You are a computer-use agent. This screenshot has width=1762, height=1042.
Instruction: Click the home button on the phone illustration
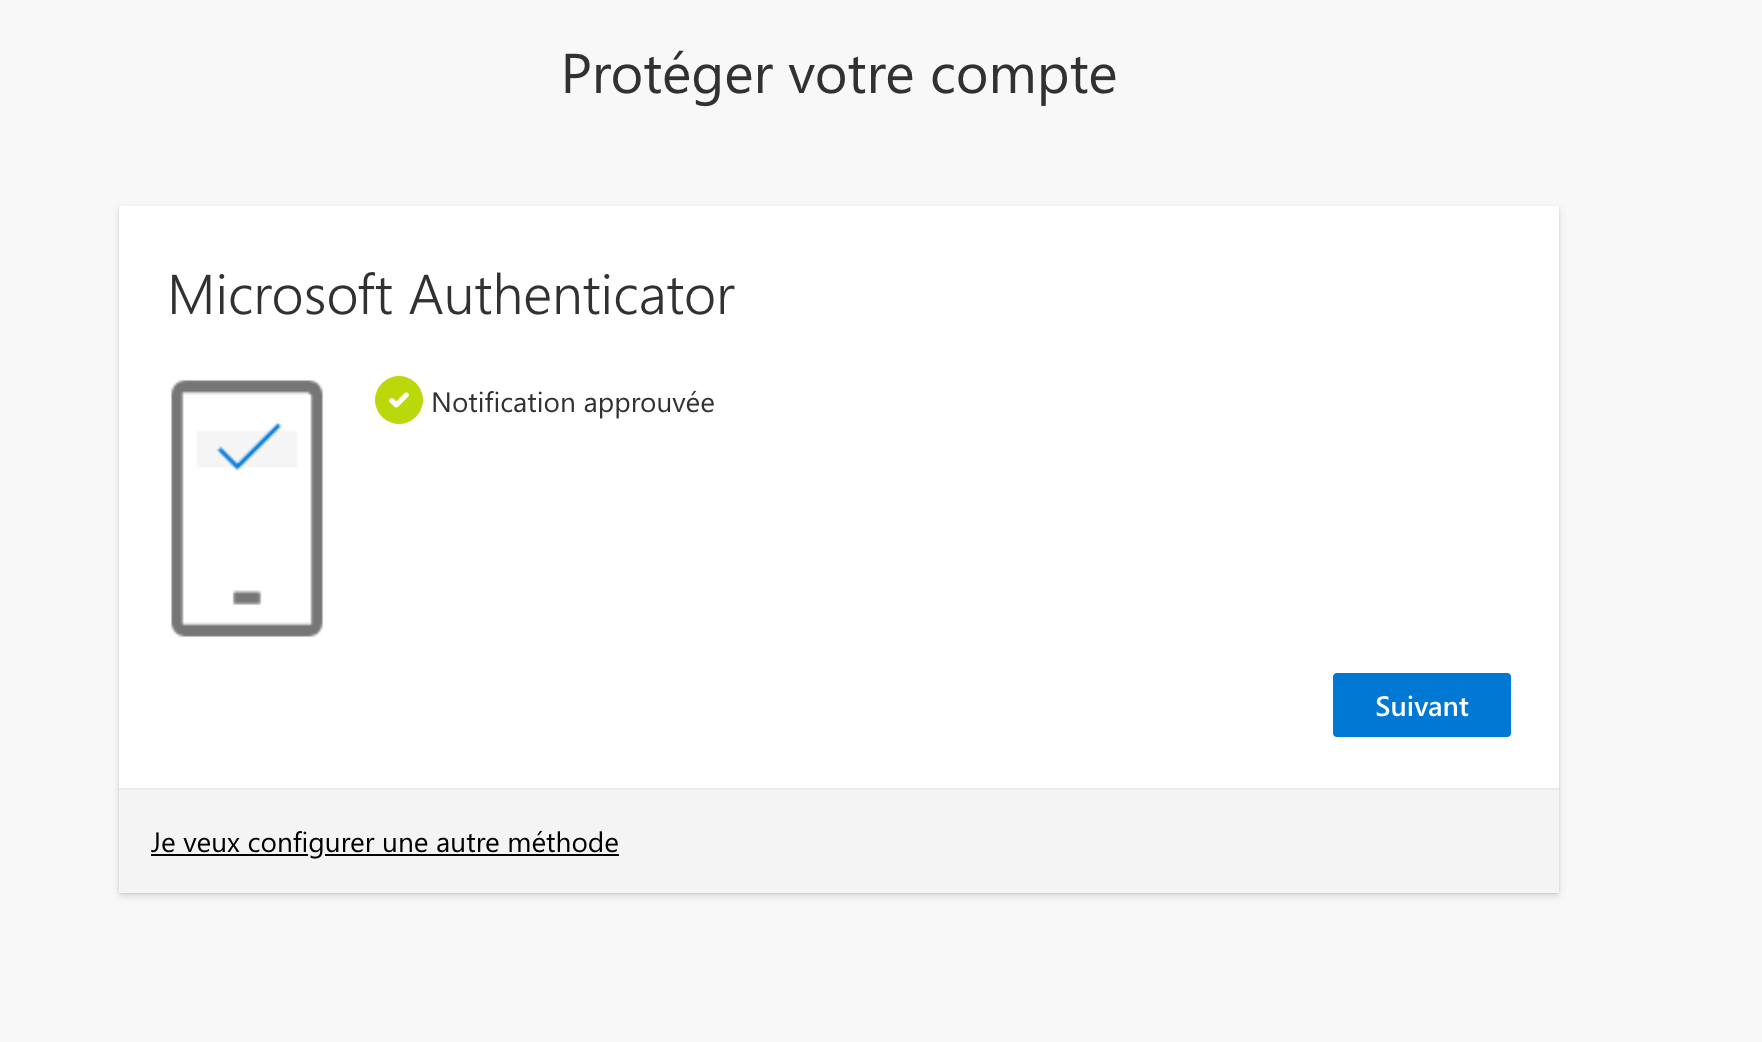tap(247, 598)
